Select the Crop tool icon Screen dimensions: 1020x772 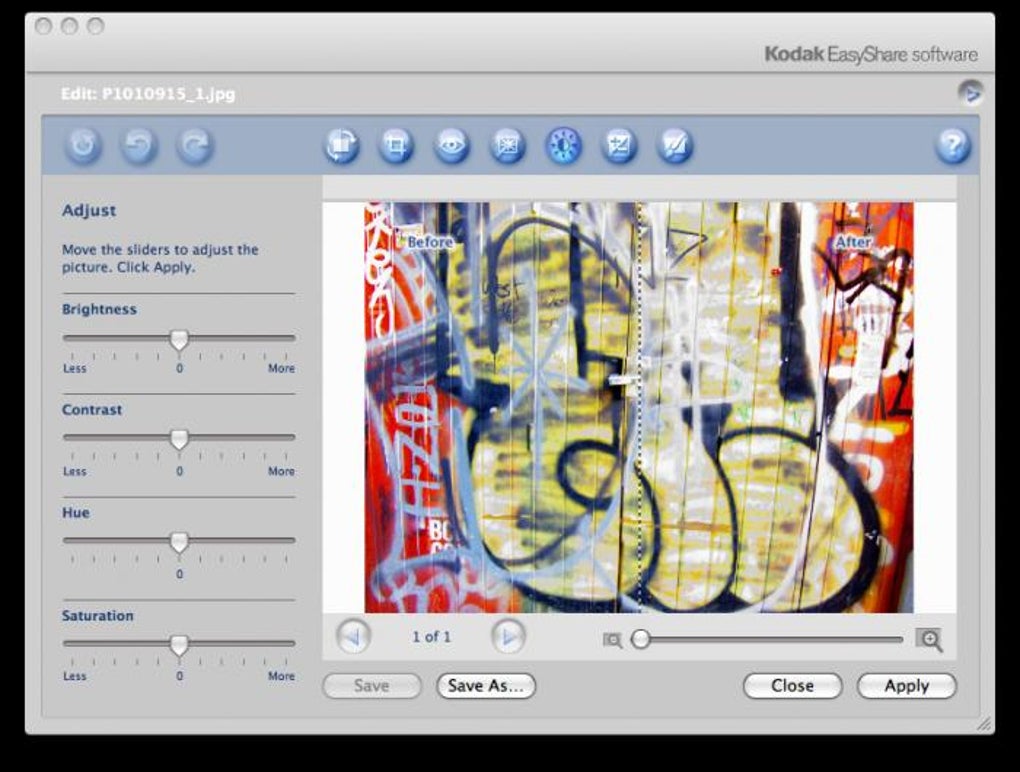[x=396, y=144]
